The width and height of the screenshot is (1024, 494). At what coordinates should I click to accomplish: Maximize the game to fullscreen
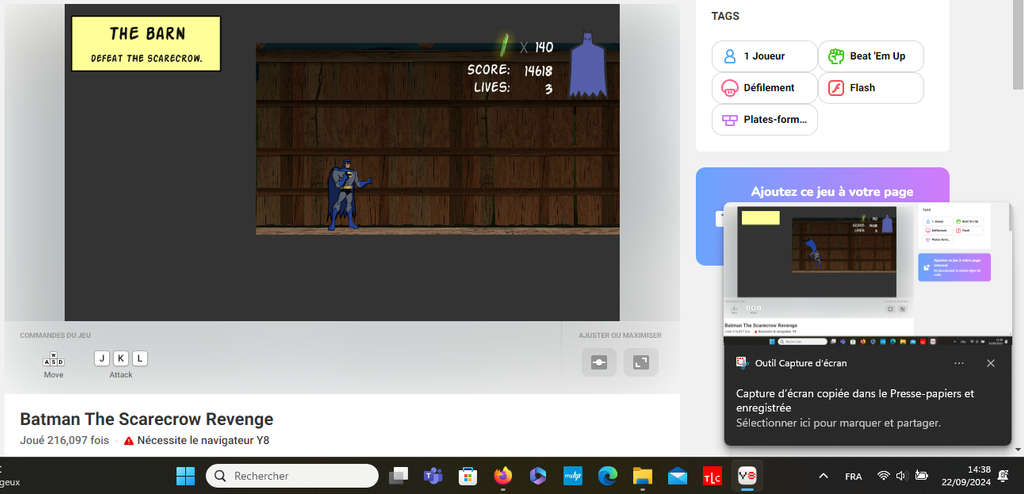point(641,362)
